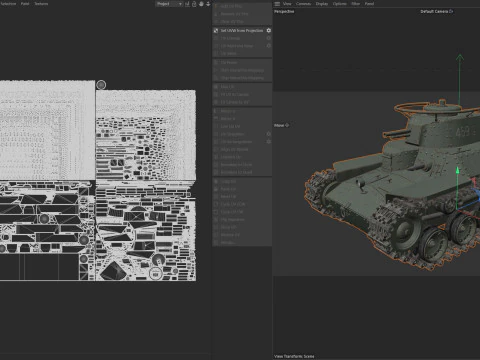This screenshot has height=360, width=480.
Task: Select the UV Peeler entry
Action: point(242,63)
